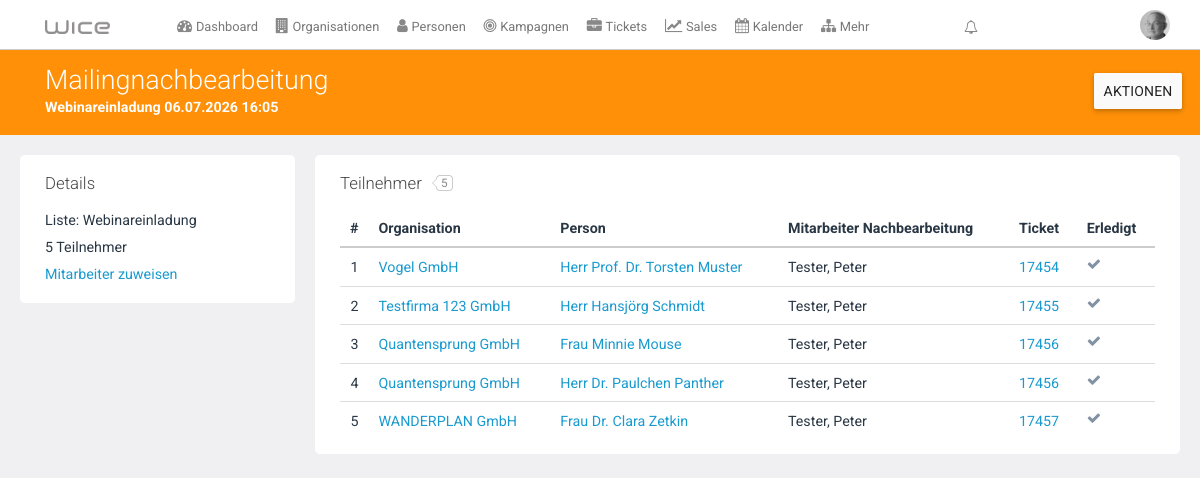The image size is (1200, 478).
Task: Click the 5 Teilnehmer detail text
Action: pyautogui.click(x=86, y=247)
